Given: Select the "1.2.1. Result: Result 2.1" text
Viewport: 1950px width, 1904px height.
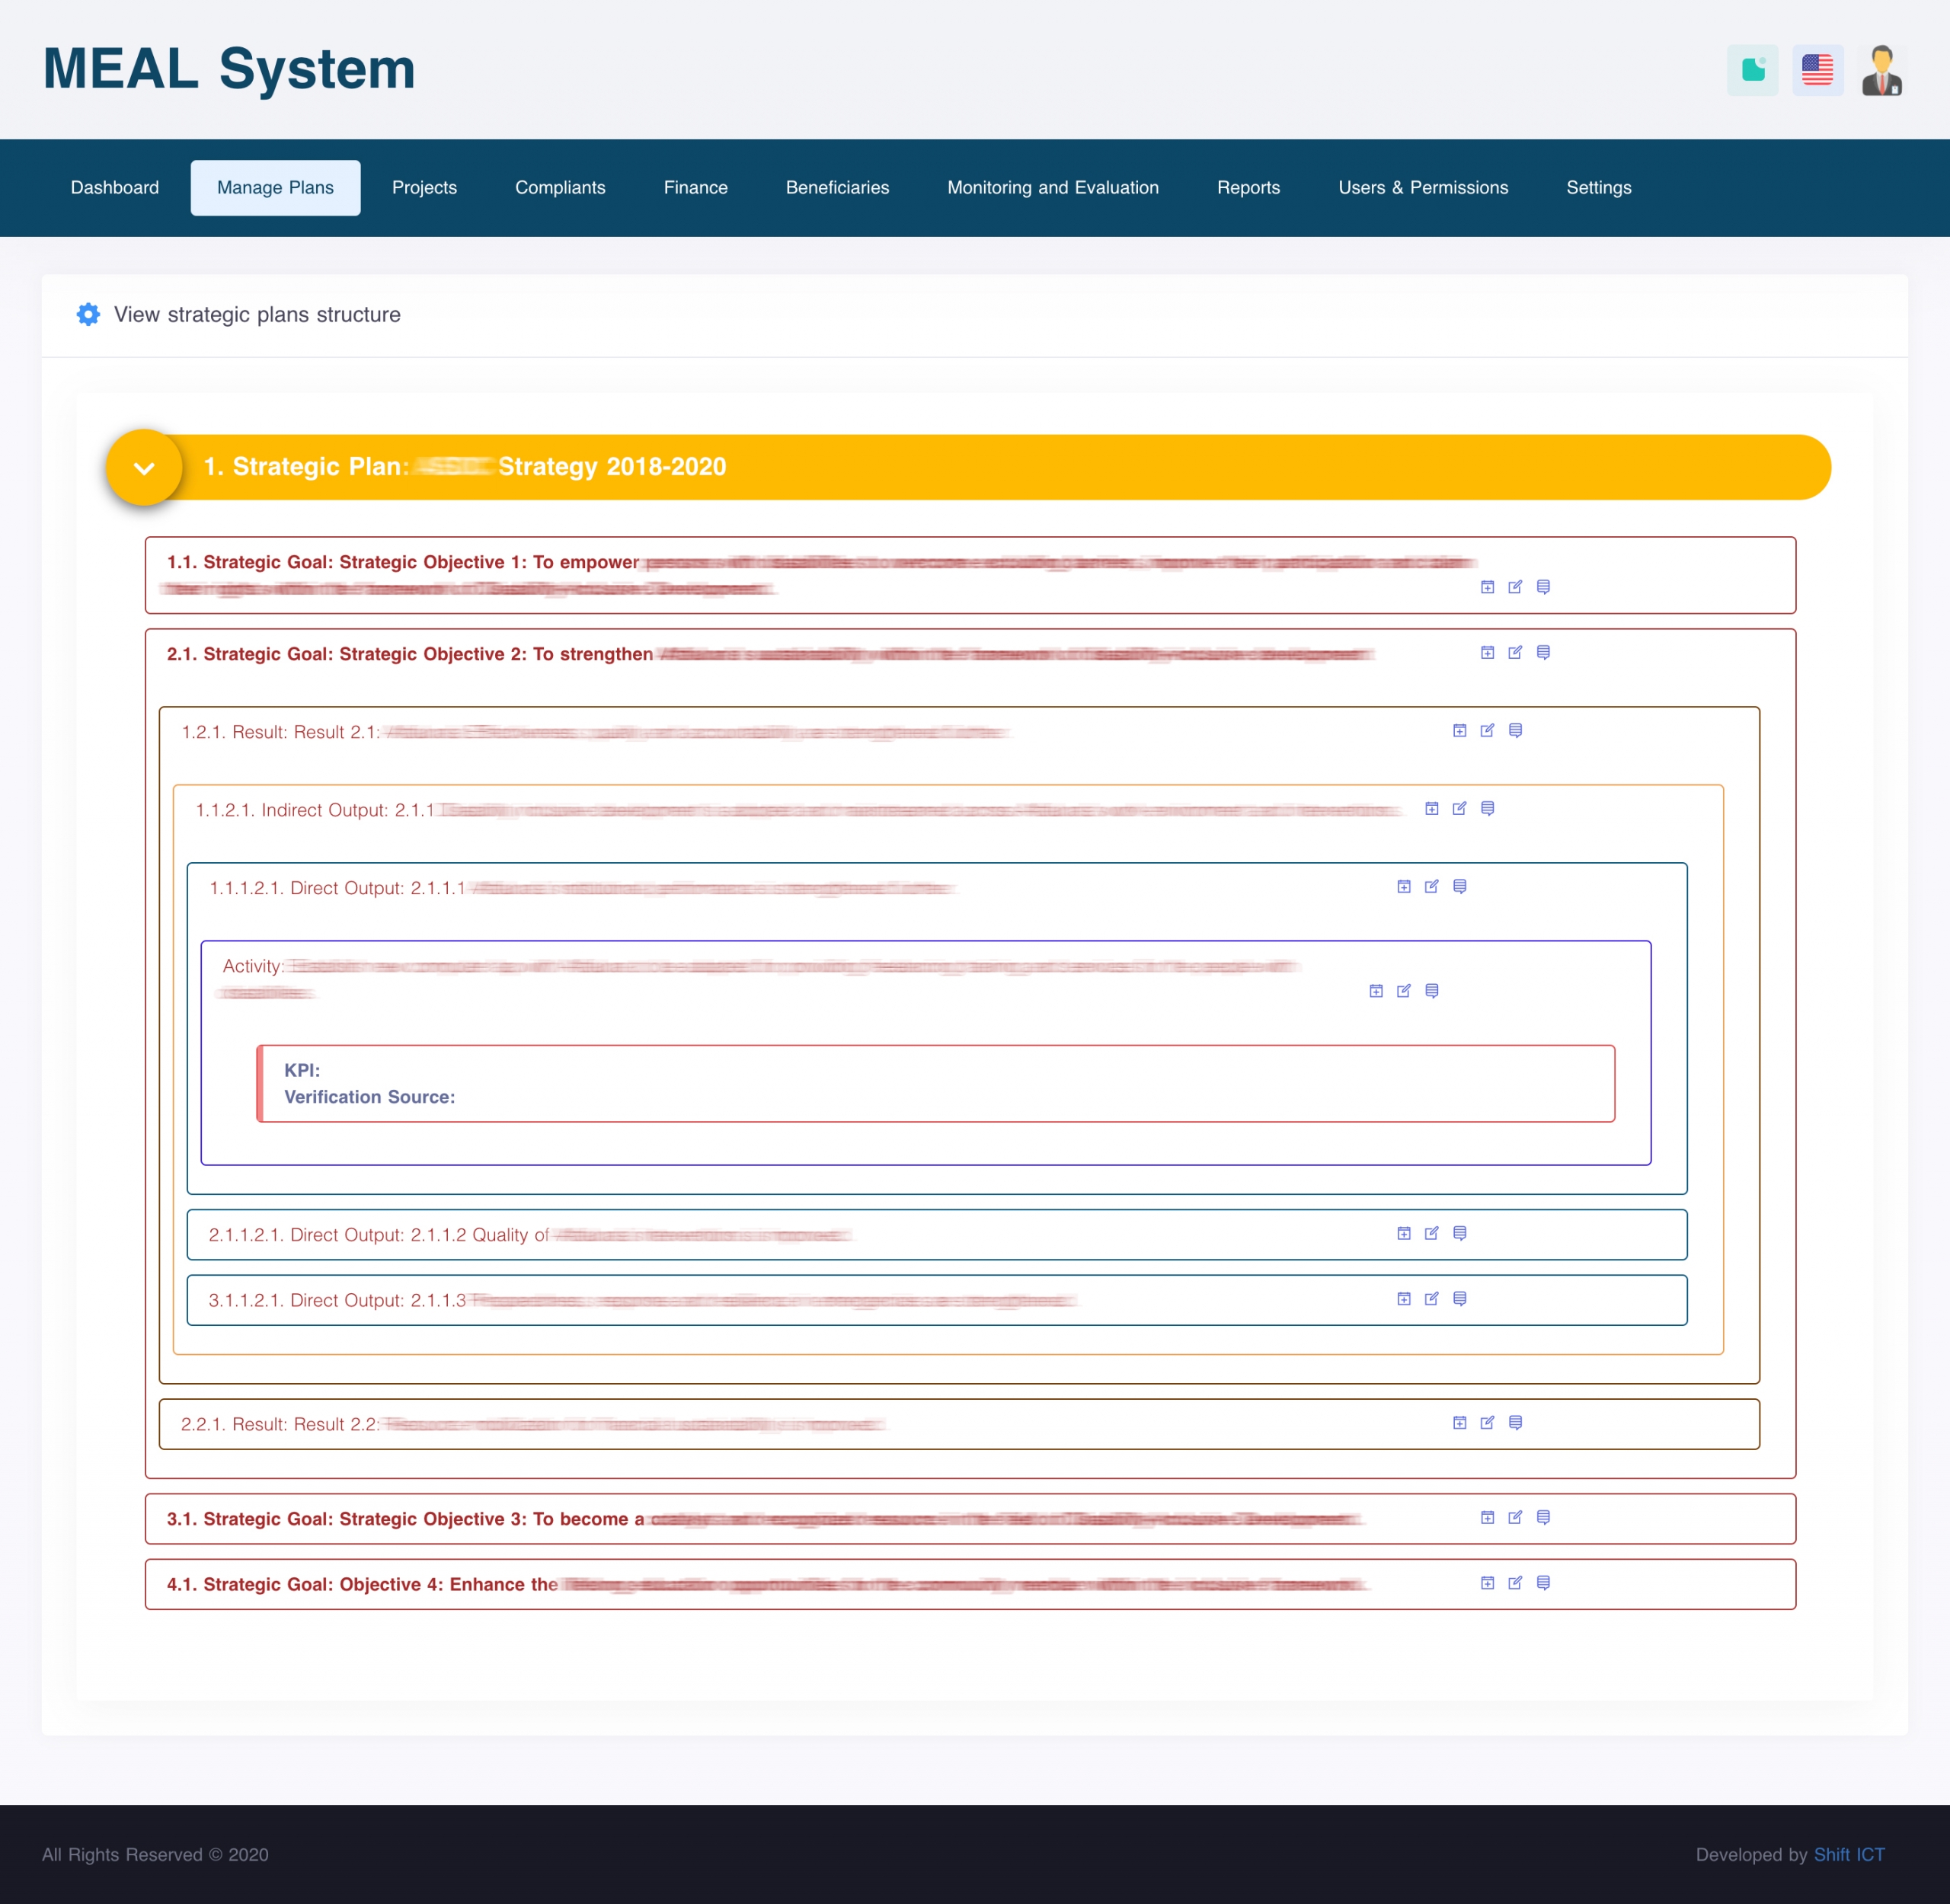Looking at the screenshot, I should tap(280, 732).
